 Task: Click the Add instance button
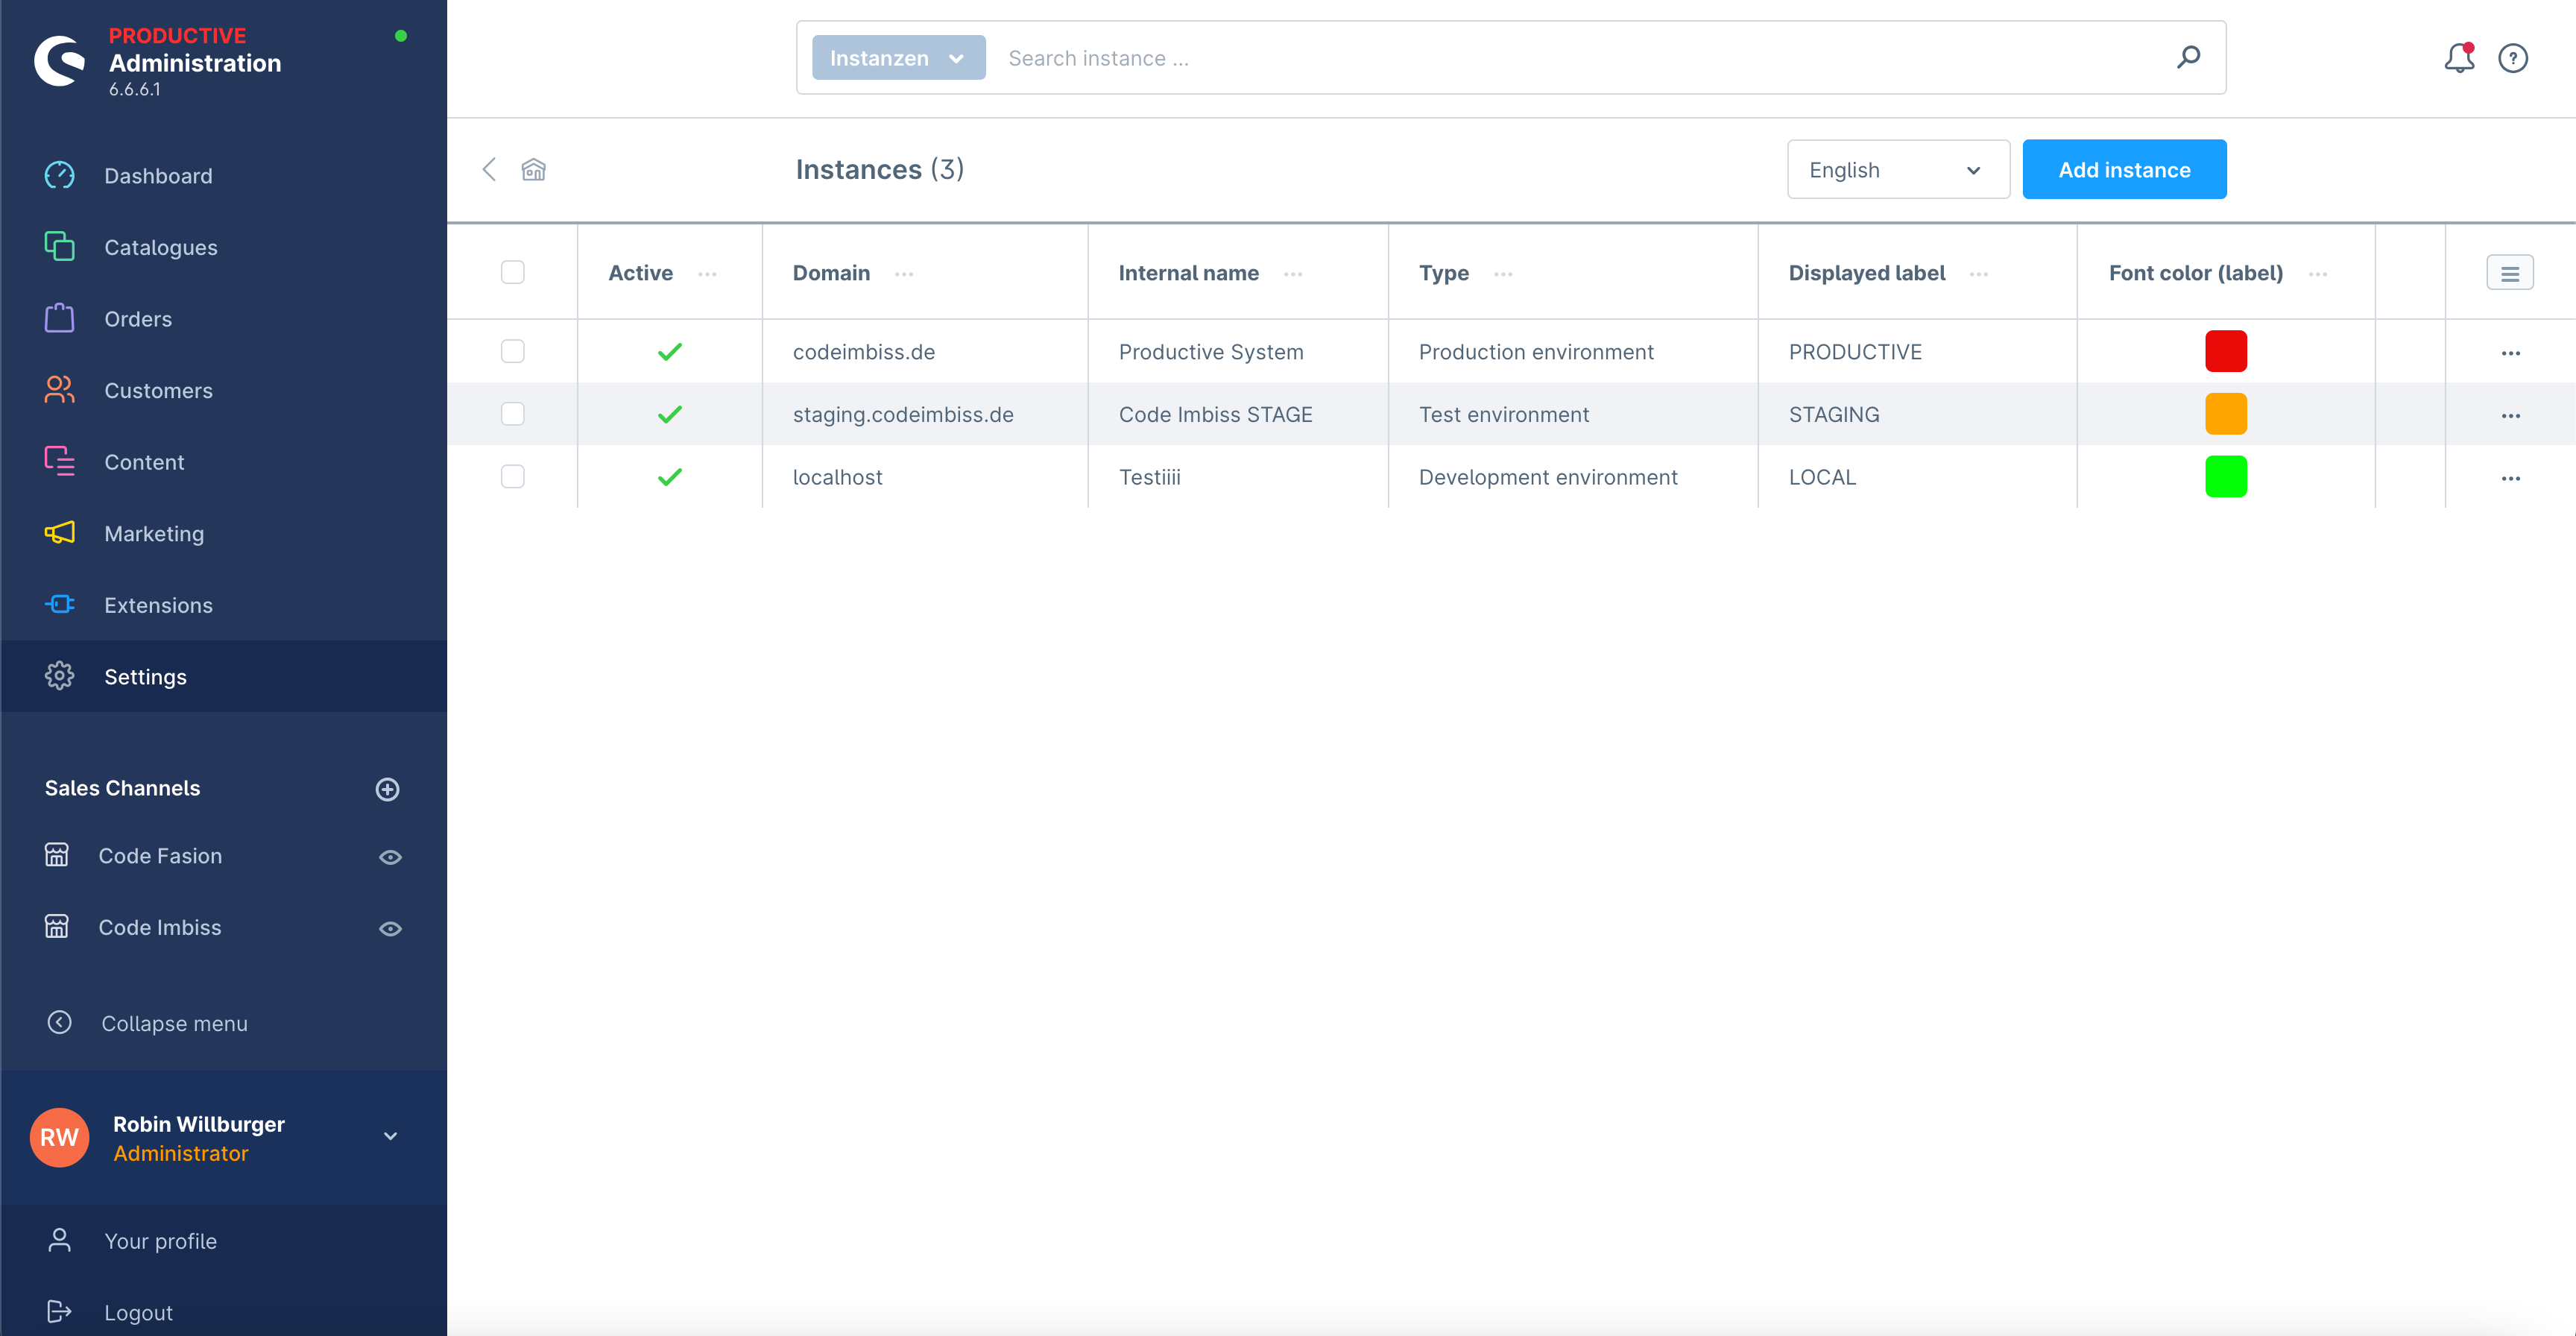tap(2124, 169)
